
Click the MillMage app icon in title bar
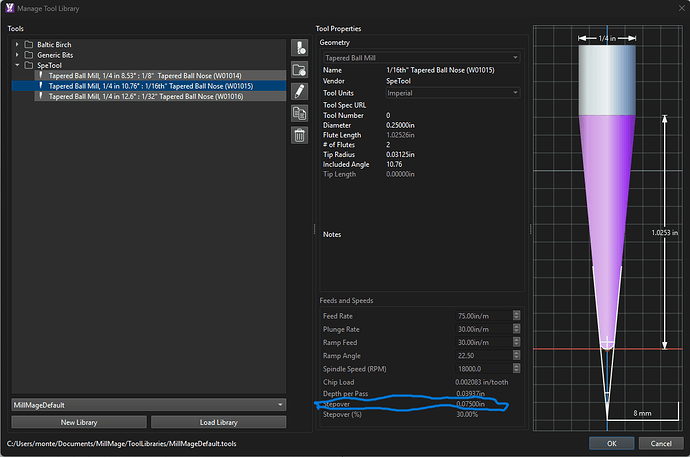pyautogui.click(x=9, y=8)
